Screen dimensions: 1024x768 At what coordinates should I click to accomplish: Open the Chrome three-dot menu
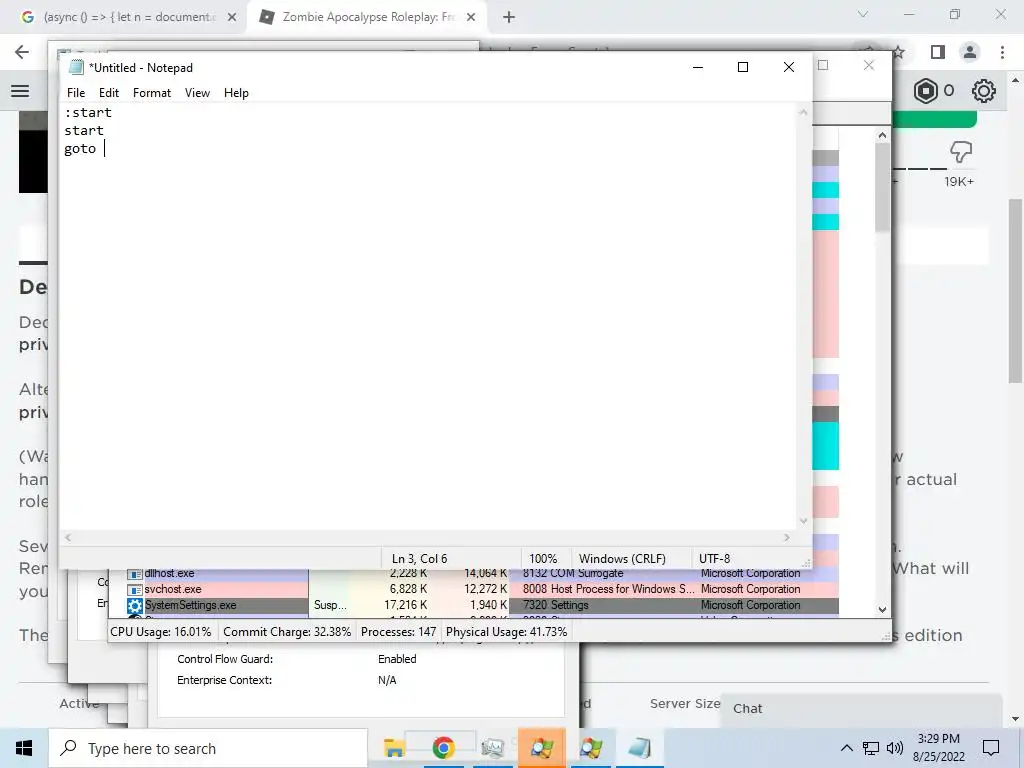(1002, 52)
